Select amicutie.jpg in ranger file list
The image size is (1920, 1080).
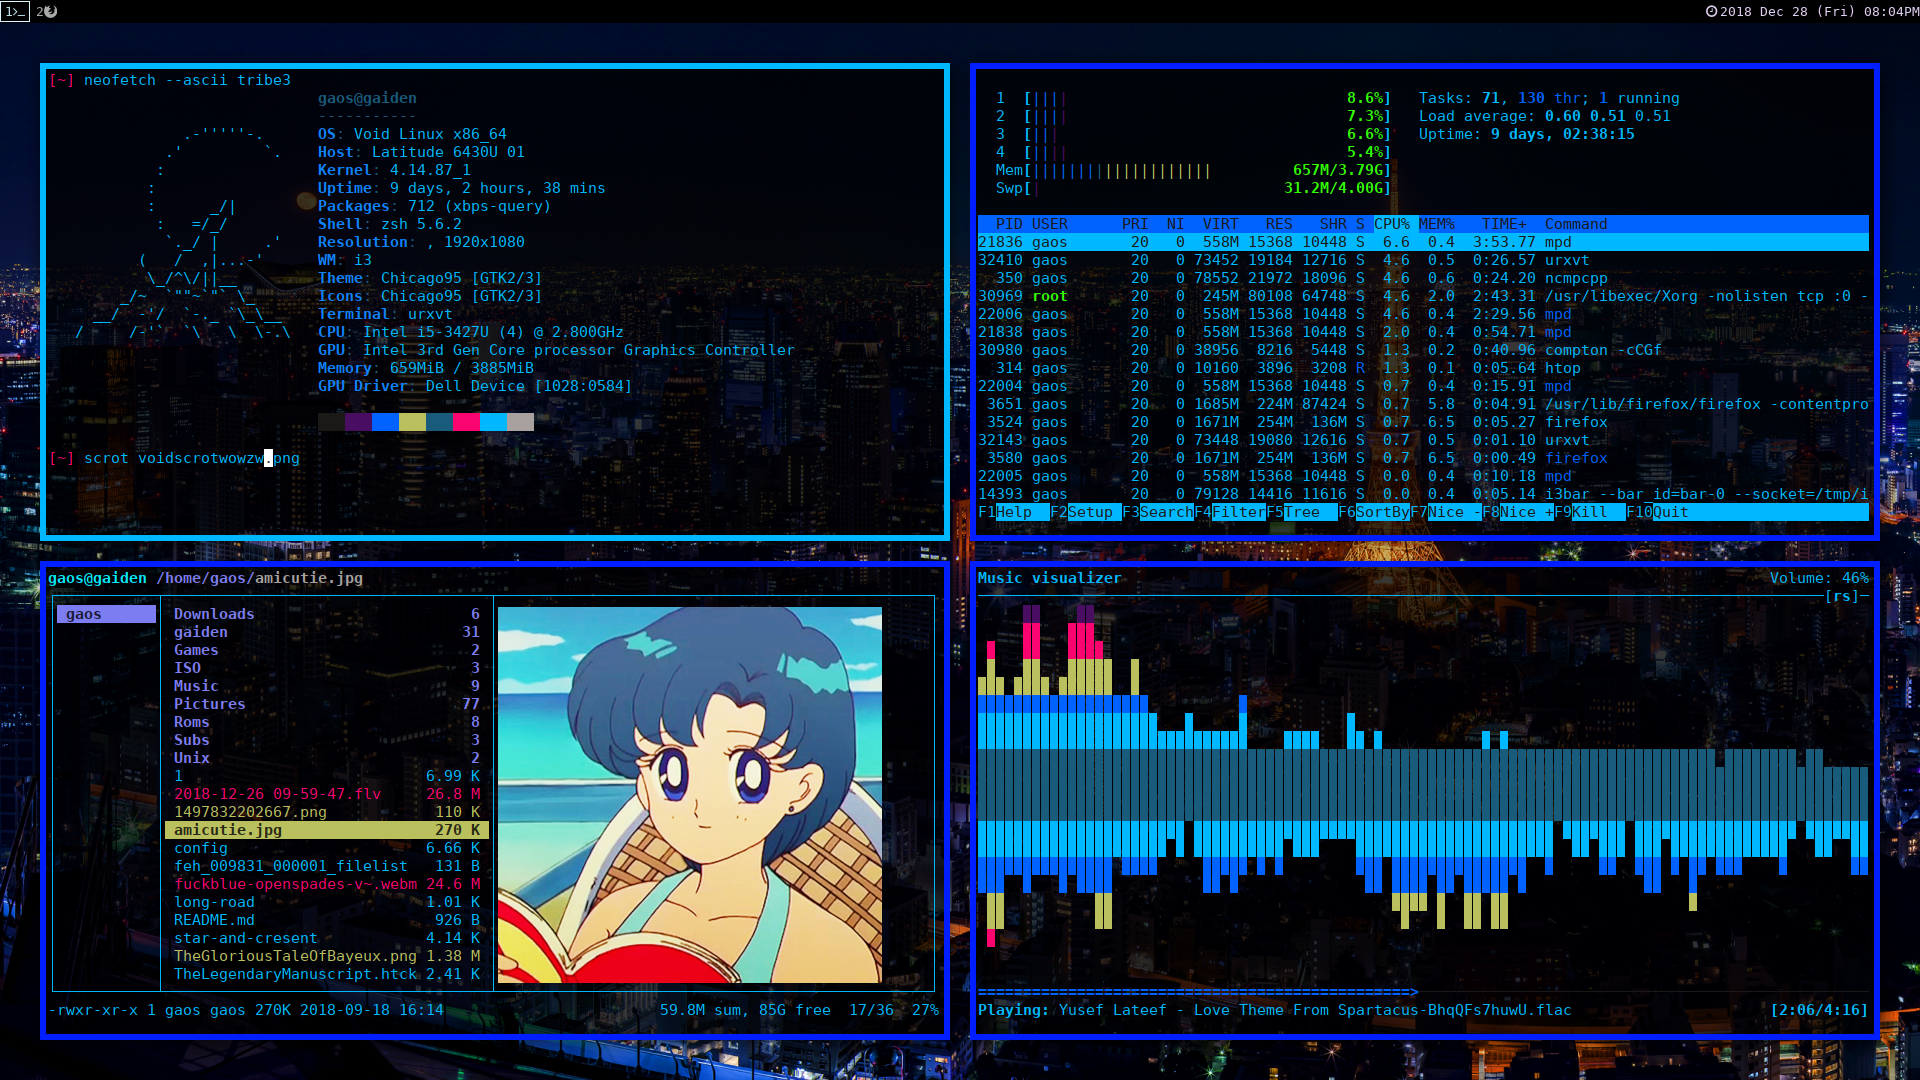pos(326,830)
